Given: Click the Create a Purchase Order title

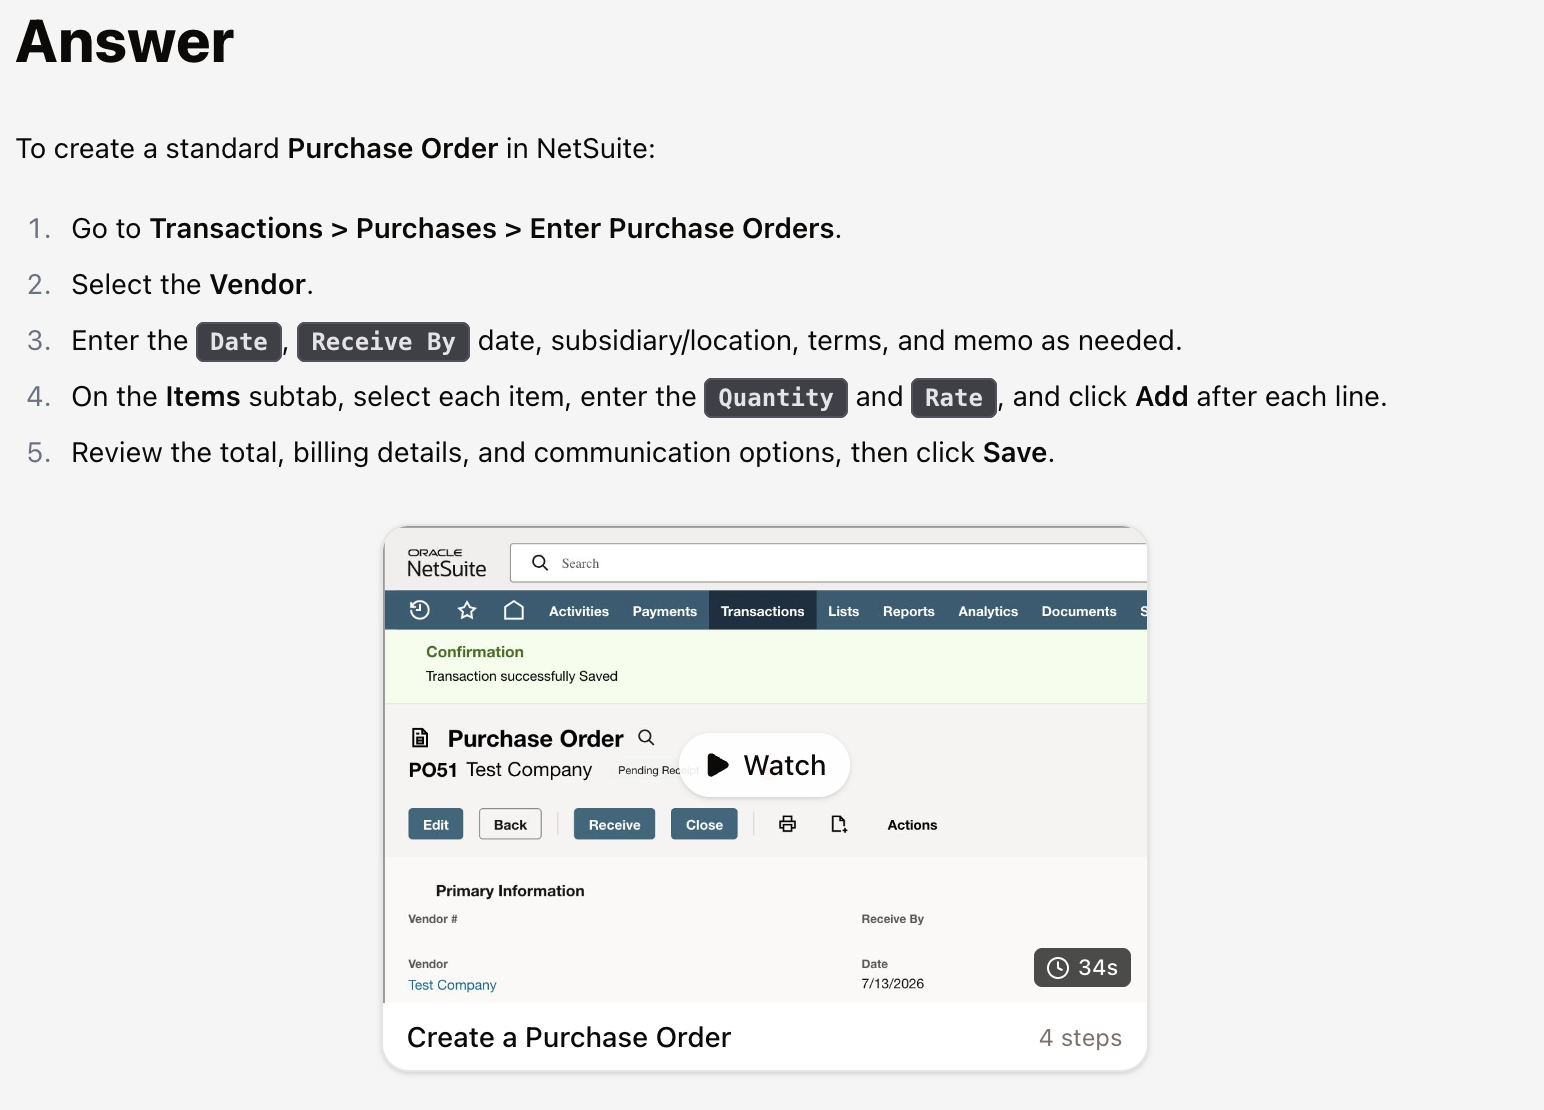Looking at the screenshot, I should coord(569,1038).
